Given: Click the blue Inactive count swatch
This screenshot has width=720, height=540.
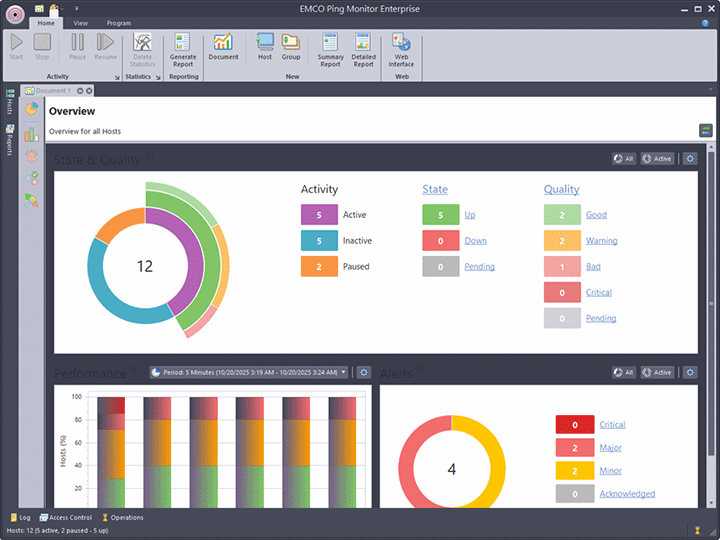Looking at the screenshot, I should tap(319, 241).
